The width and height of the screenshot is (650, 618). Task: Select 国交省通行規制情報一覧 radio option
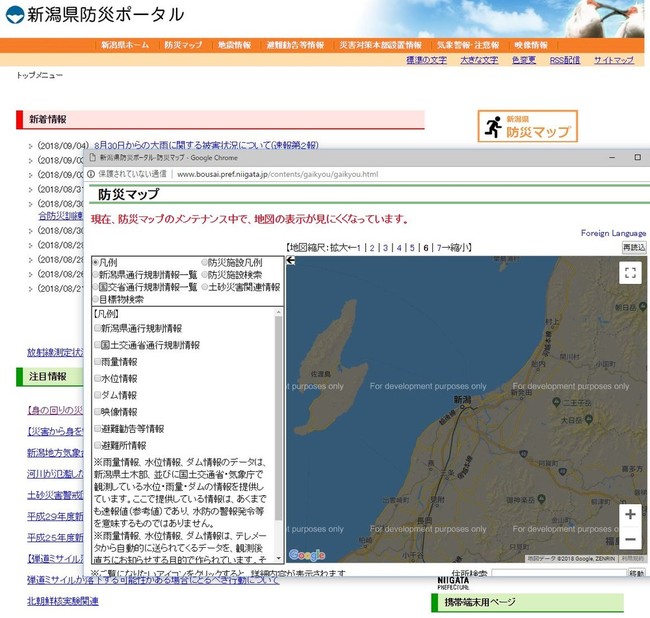96,287
